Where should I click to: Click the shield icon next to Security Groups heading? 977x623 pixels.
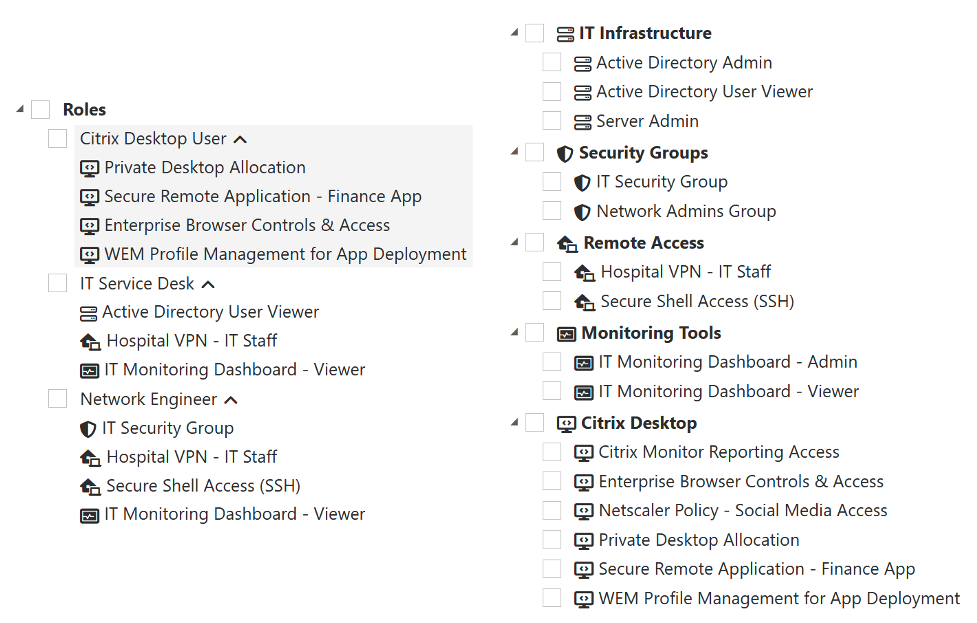565,154
